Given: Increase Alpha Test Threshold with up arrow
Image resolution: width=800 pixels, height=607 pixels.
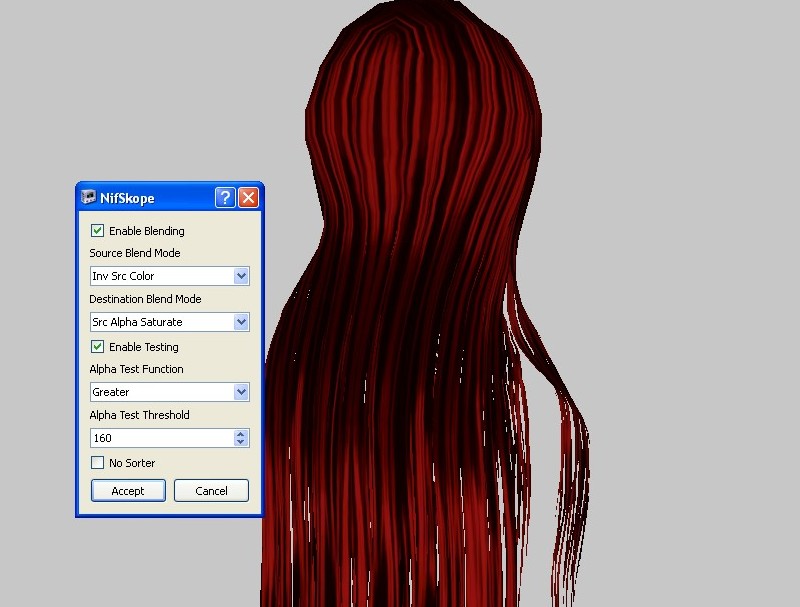Looking at the screenshot, I should (241, 434).
